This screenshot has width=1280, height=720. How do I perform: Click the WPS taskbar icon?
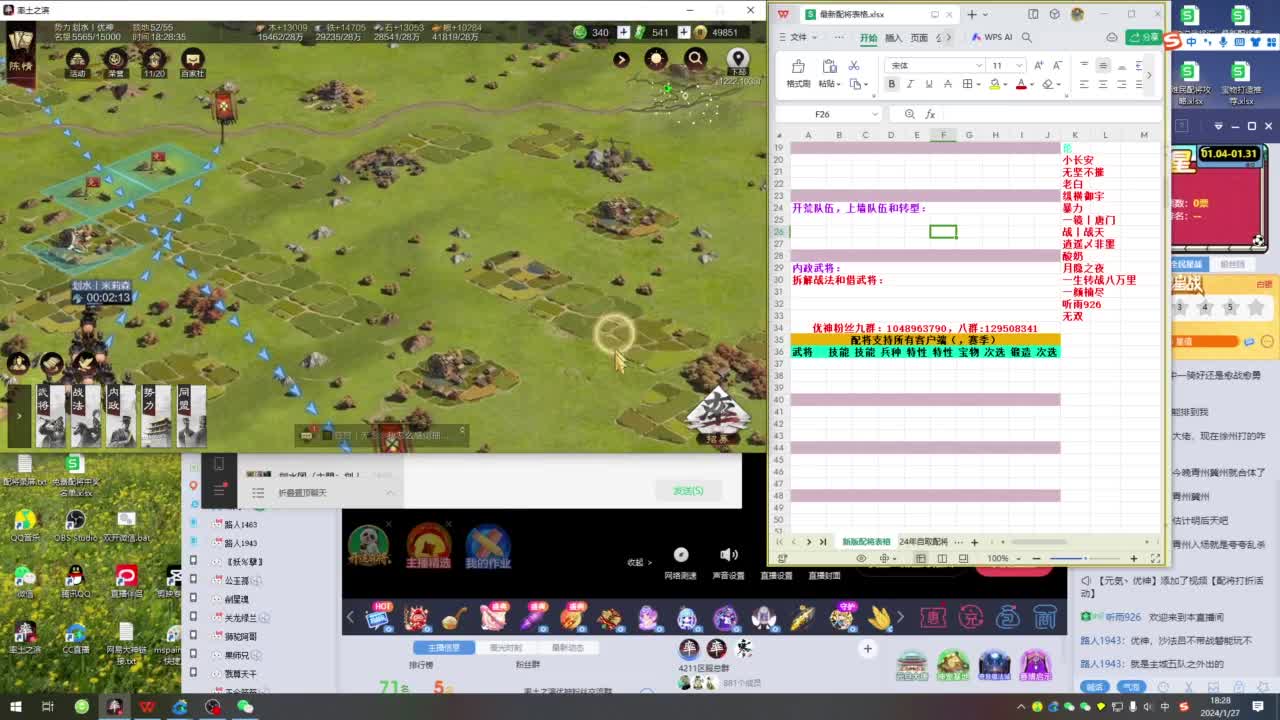coord(147,707)
